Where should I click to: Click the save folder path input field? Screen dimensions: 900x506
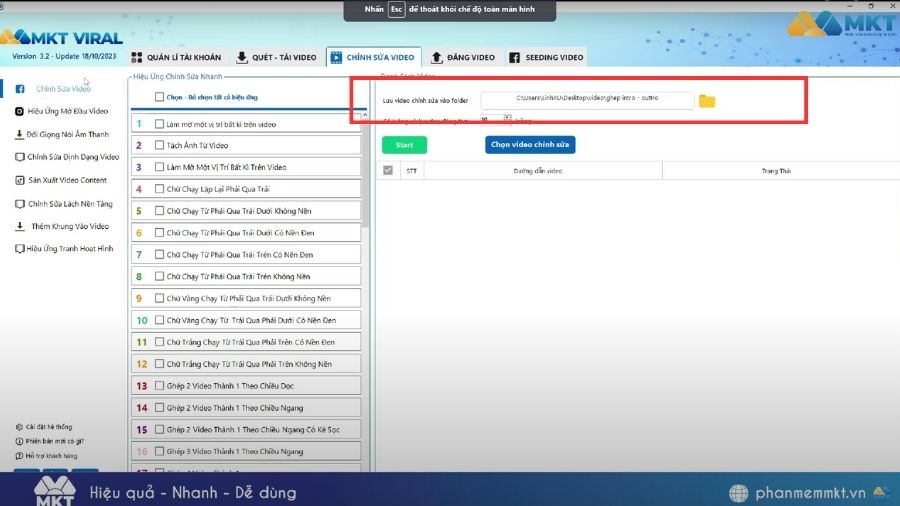[x=586, y=100]
